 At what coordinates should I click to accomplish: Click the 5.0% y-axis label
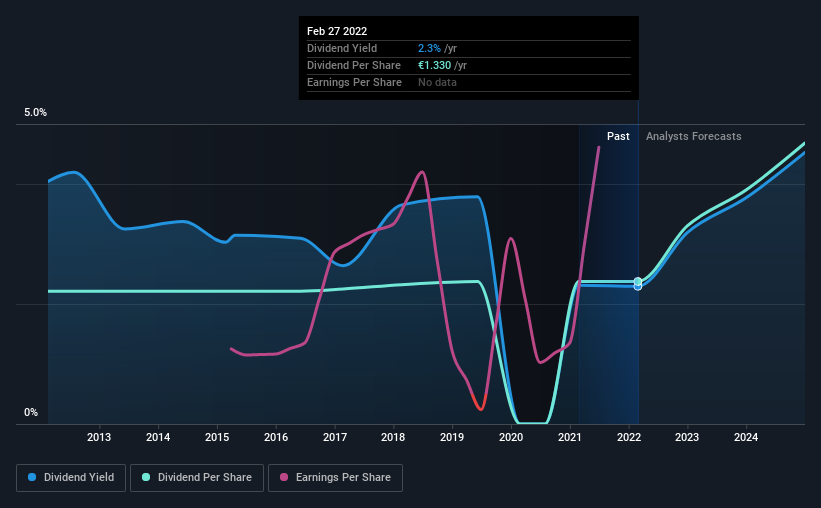(35, 113)
